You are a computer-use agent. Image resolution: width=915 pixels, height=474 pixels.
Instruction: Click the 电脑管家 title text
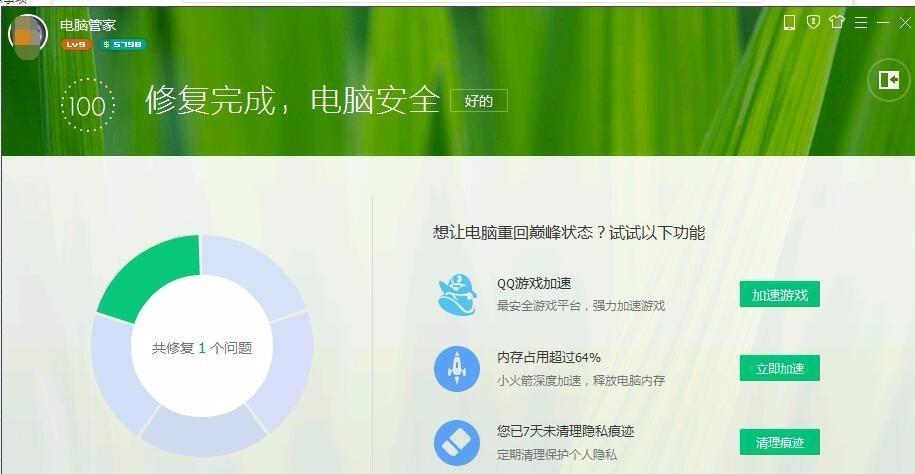click(88, 25)
